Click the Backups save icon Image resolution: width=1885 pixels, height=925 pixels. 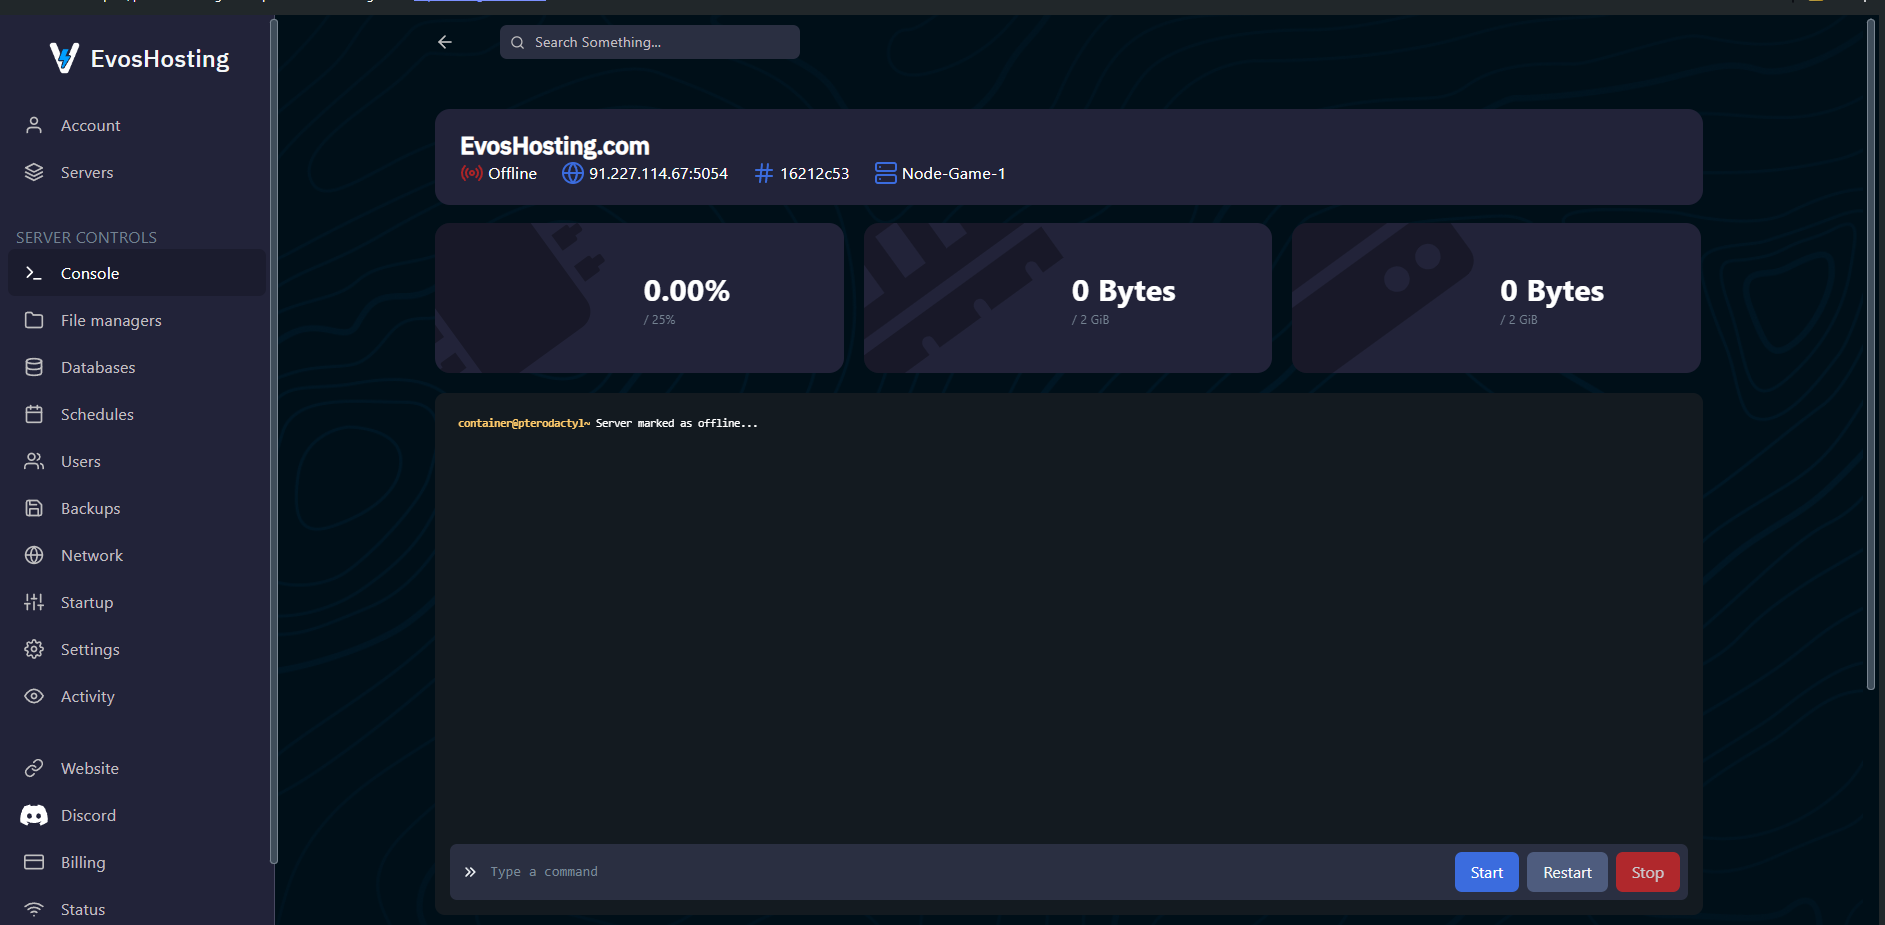(34, 508)
